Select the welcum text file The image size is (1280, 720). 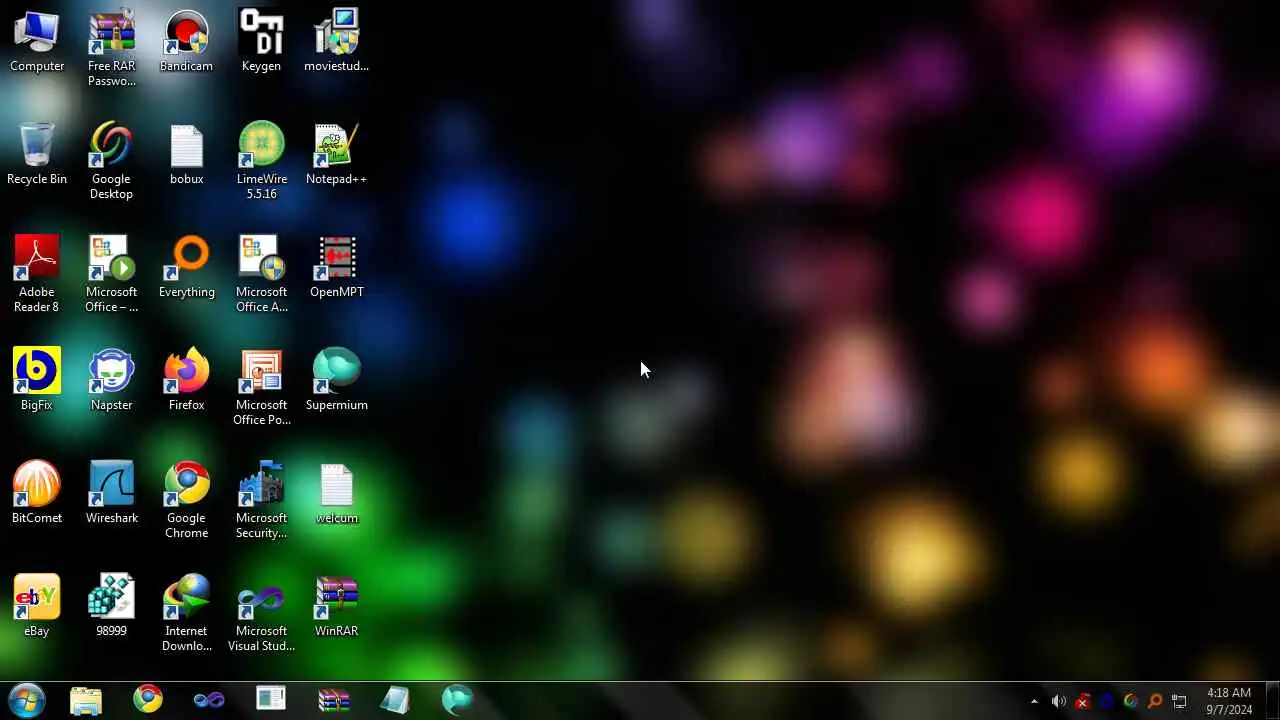coord(336,493)
